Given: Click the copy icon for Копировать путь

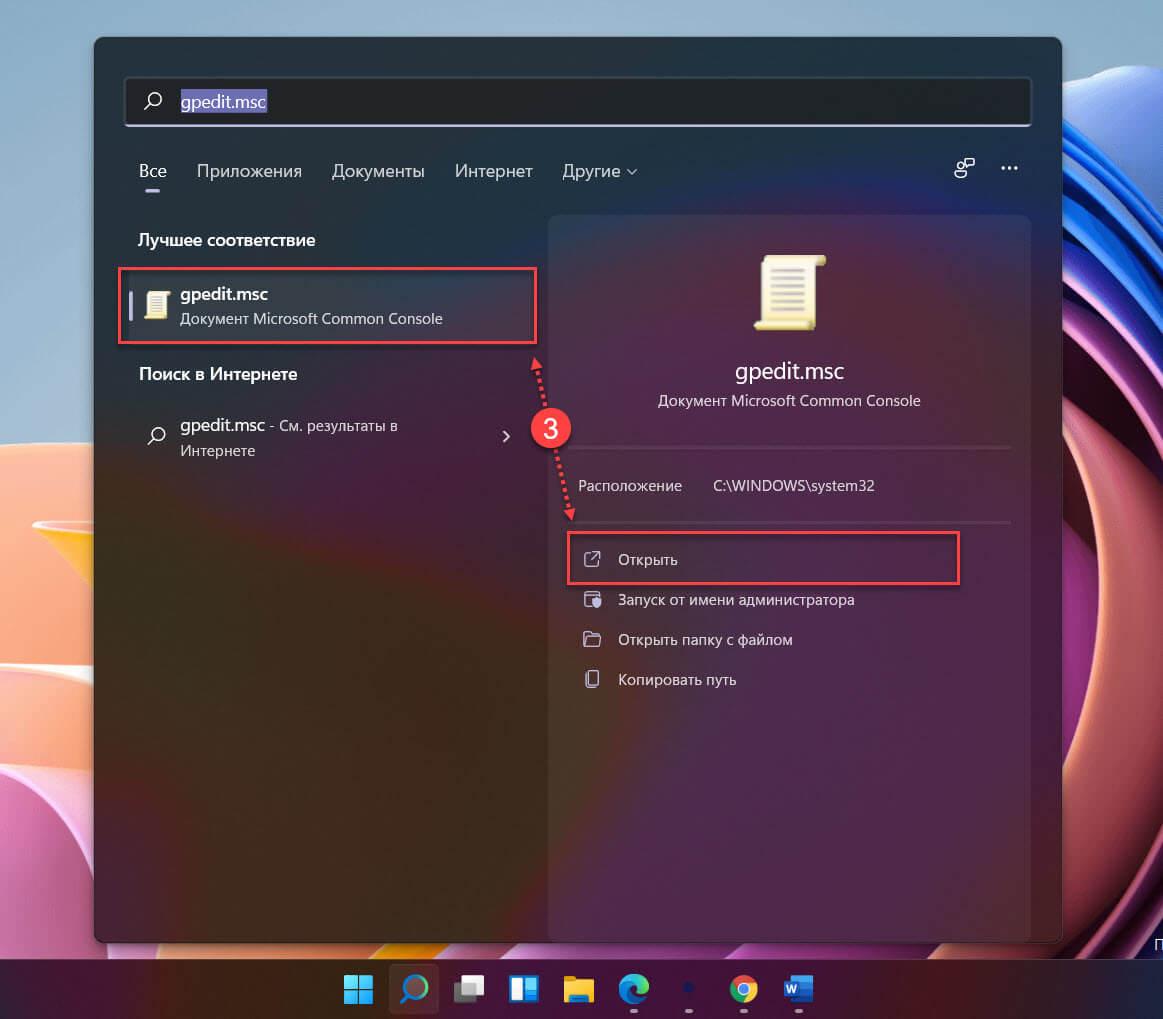Looking at the screenshot, I should point(592,679).
